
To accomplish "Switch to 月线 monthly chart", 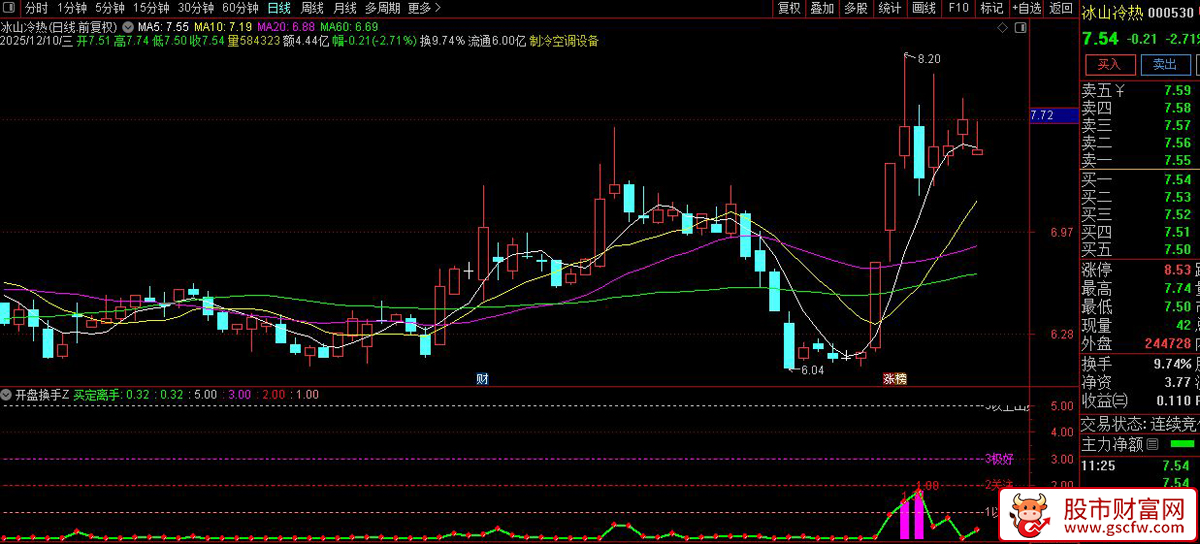I will (345, 8).
